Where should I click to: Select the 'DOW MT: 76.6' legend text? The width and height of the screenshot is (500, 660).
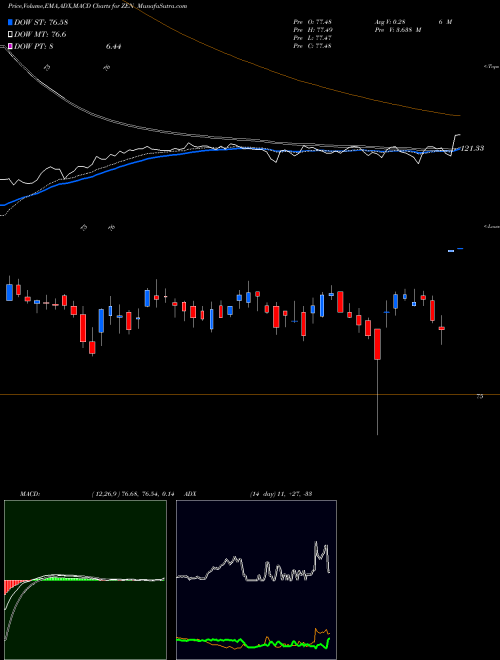40,34
